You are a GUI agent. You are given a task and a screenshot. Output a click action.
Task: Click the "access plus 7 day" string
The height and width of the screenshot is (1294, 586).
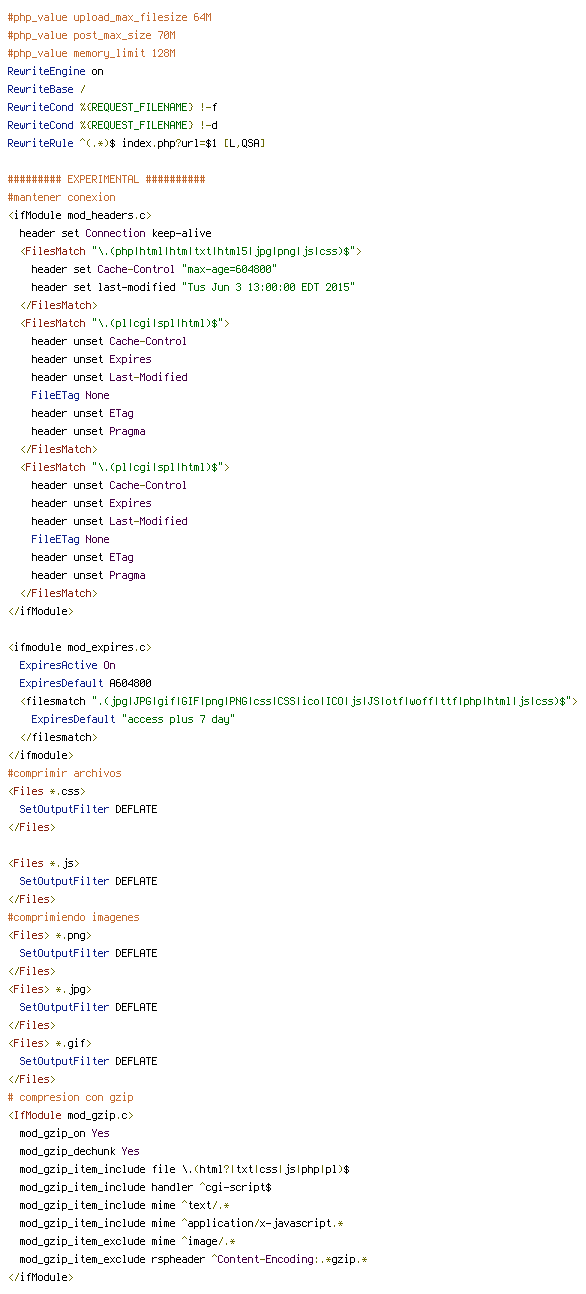tap(178, 719)
